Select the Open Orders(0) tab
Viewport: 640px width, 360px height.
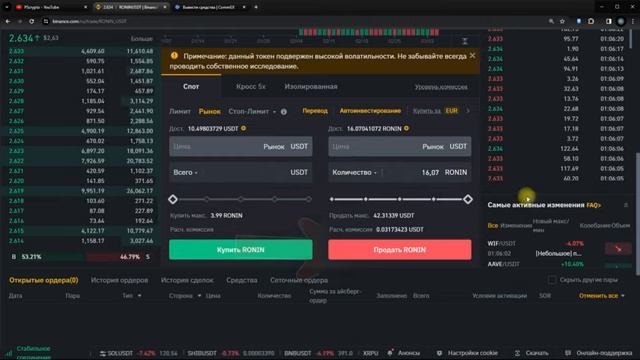(44, 280)
